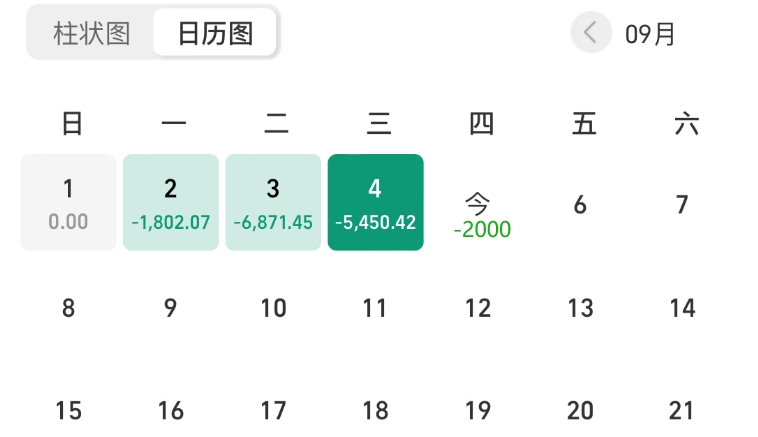Viewport: 758px width, 437px height.
Task: Go to previous month with left chevron
Action: [591, 32]
